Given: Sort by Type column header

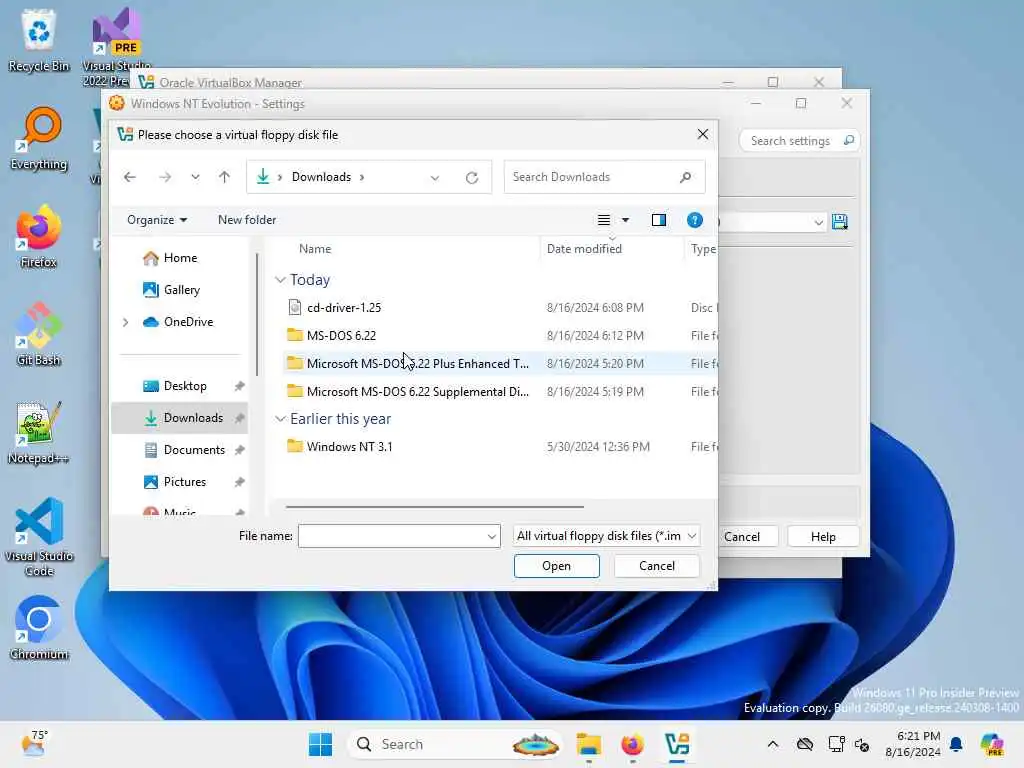Looking at the screenshot, I should tap(703, 249).
